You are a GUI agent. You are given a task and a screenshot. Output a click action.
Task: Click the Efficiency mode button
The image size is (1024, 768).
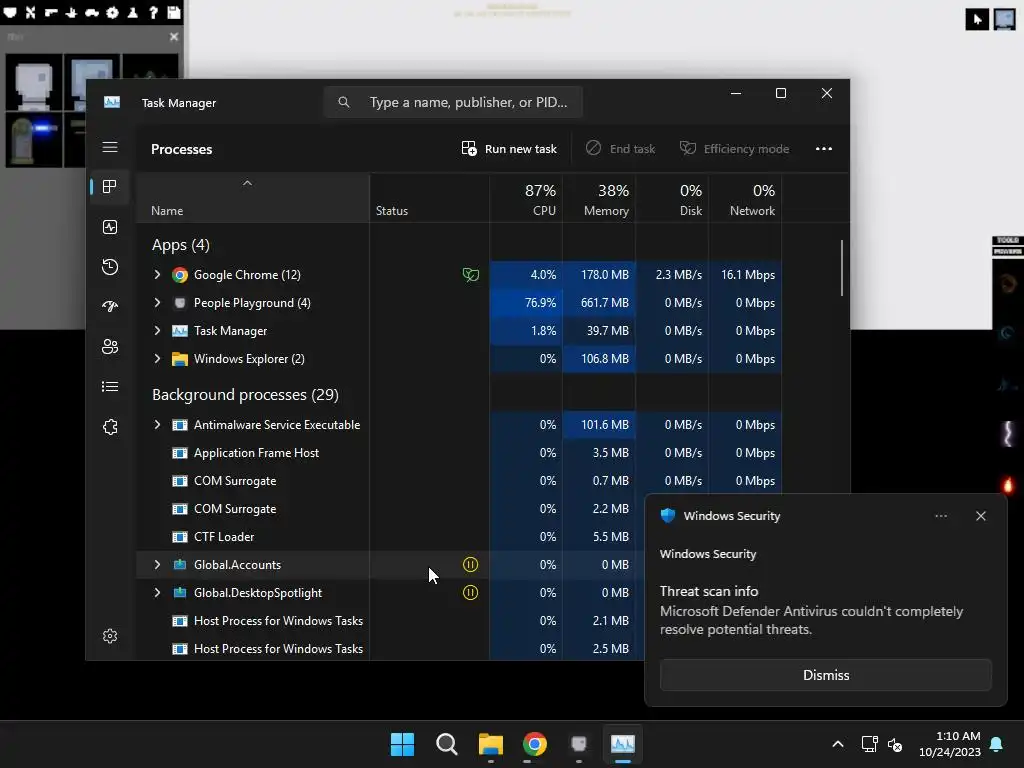click(x=735, y=149)
